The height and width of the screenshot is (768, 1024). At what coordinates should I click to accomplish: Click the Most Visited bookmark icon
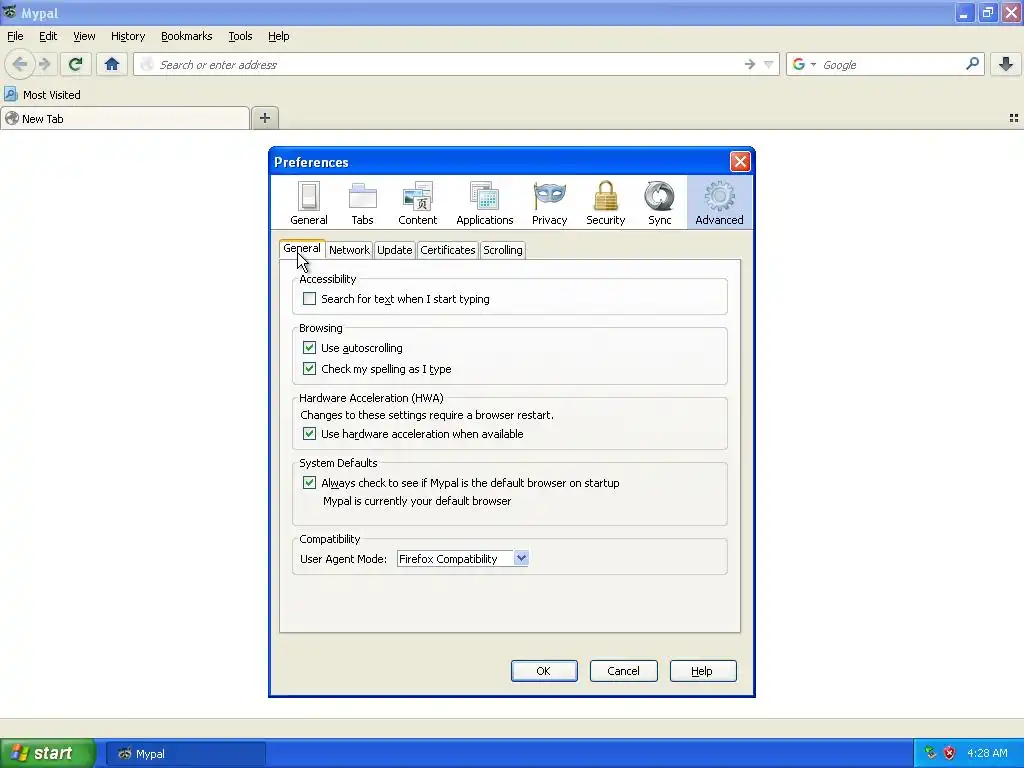click(x=10, y=95)
